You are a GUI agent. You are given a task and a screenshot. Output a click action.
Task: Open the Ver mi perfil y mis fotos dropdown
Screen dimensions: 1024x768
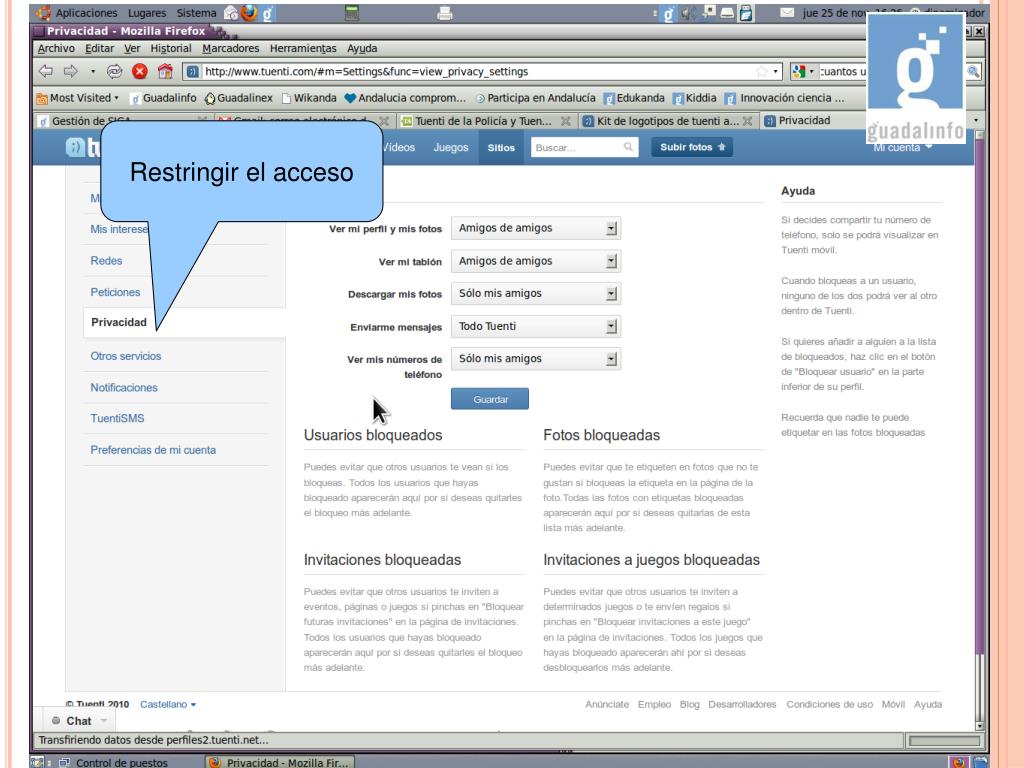click(536, 228)
